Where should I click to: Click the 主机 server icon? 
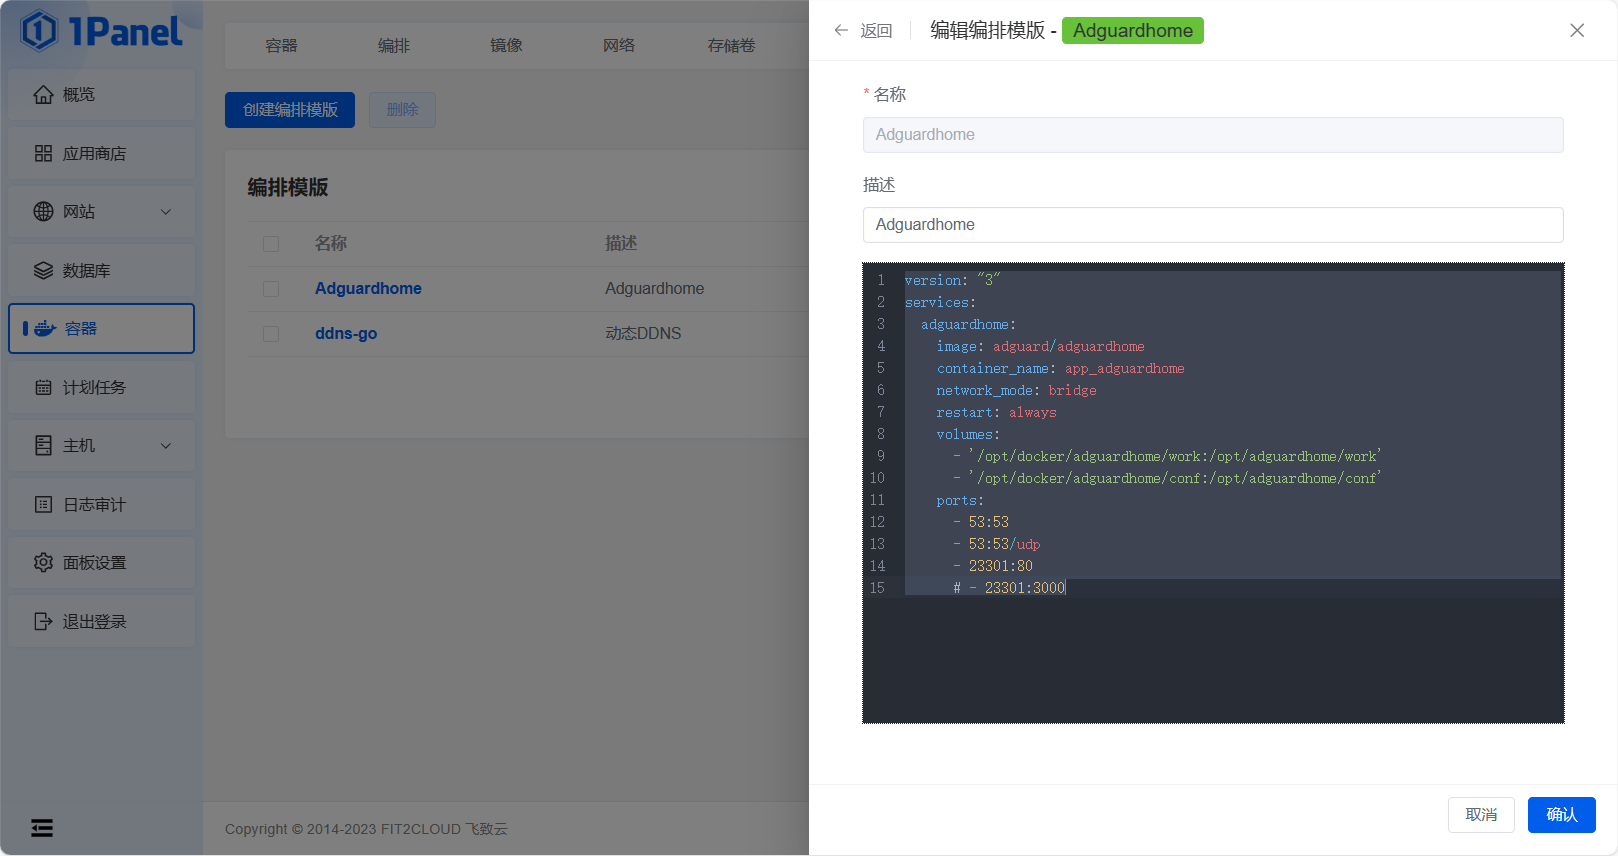(x=43, y=446)
